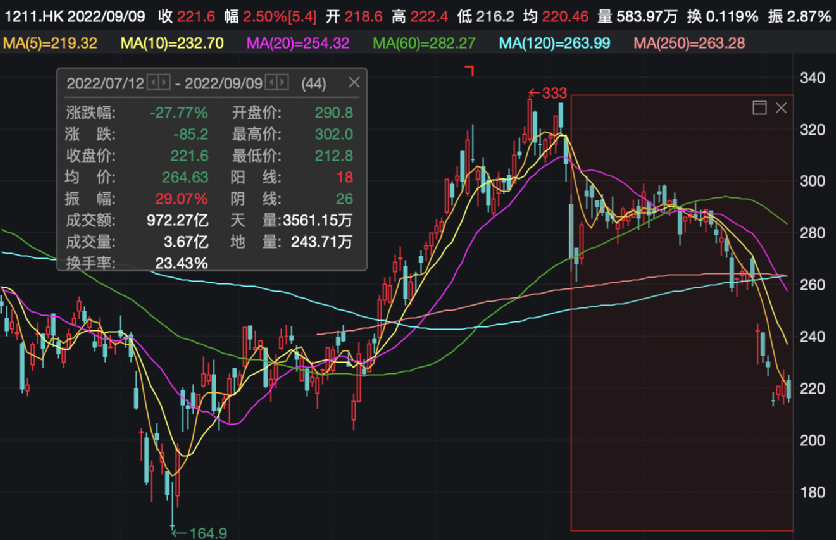The width and height of the screenshot is (836, 540).
Task: Step end date 2022/09/09 forward
Action: [280, 83]
